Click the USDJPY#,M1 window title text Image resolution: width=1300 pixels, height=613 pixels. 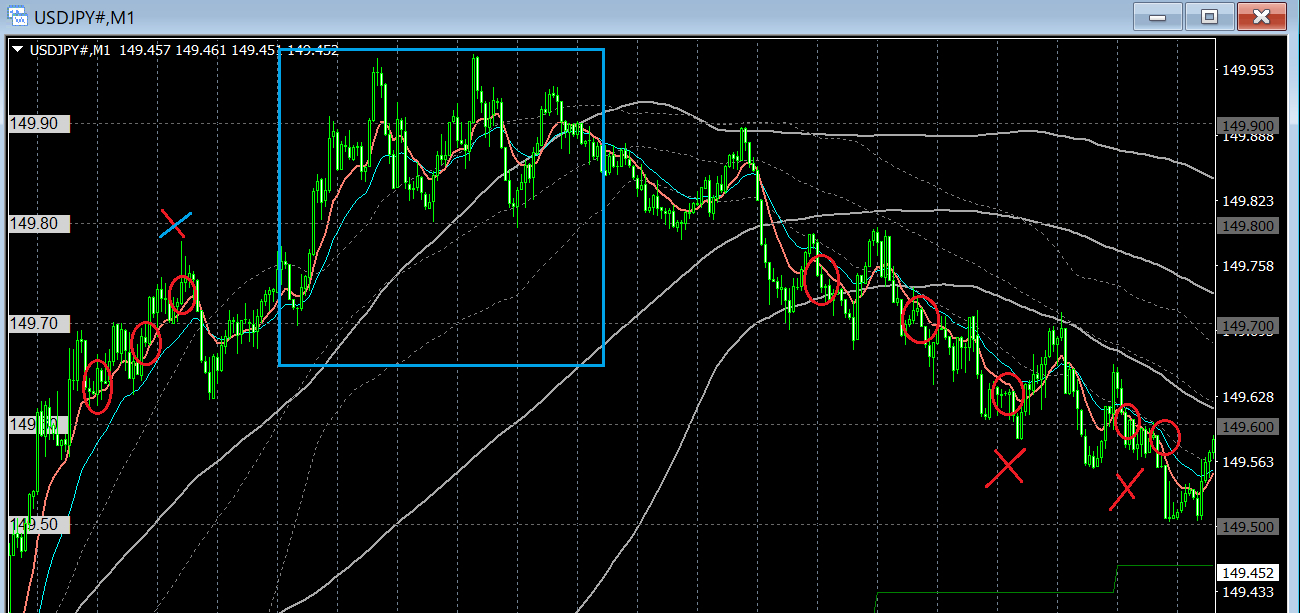point(85,17)
